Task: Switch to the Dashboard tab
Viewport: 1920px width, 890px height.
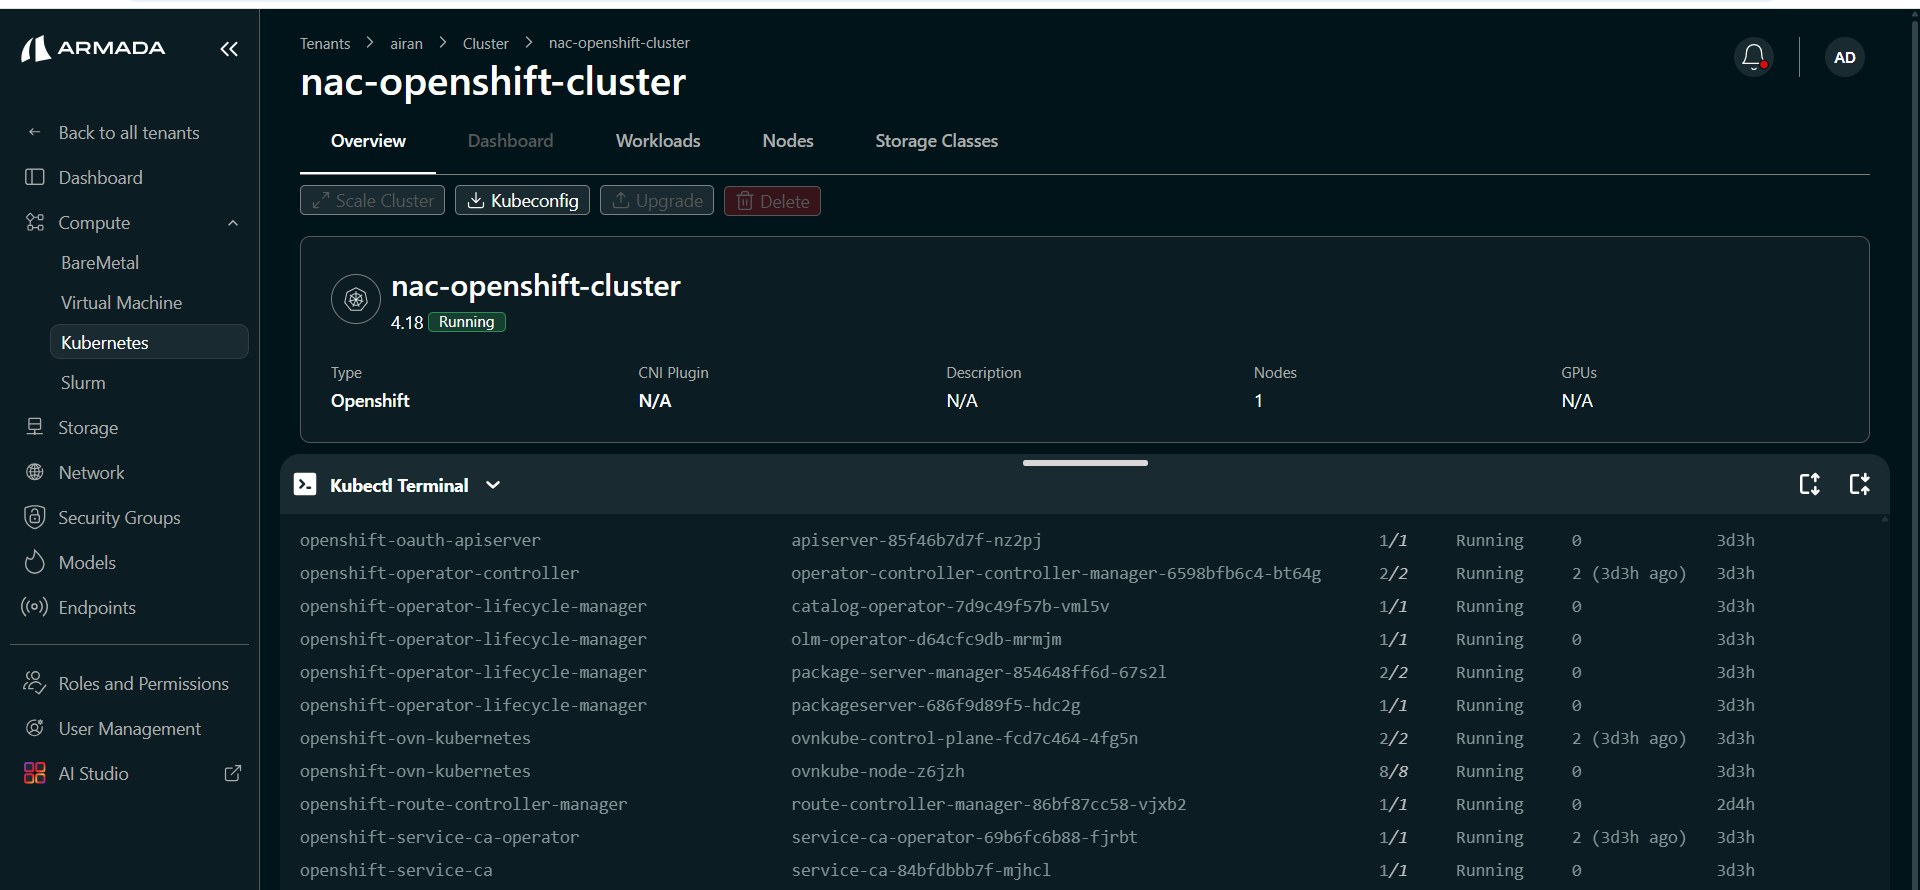Action: coord(510,141)
